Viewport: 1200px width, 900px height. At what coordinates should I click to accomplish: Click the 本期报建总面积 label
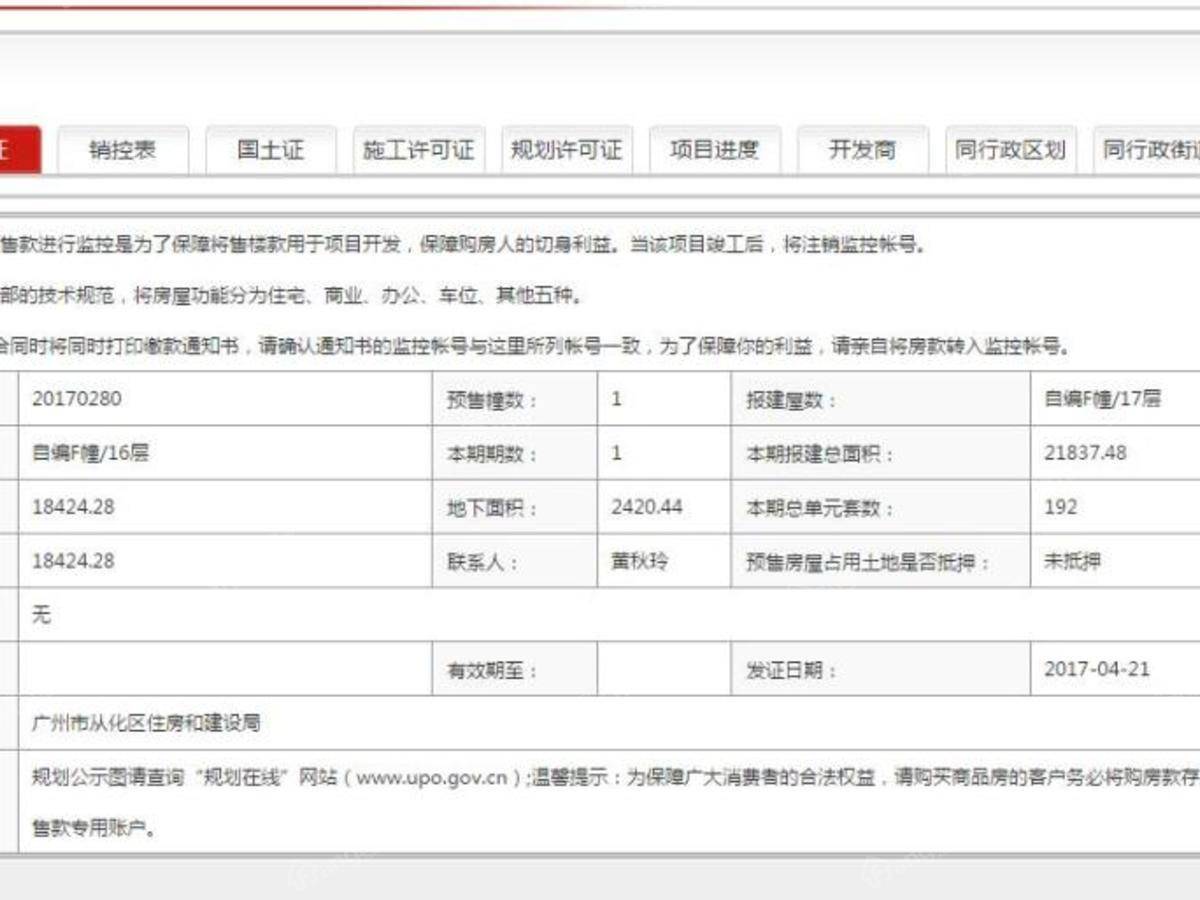click(x=820, y=454)
